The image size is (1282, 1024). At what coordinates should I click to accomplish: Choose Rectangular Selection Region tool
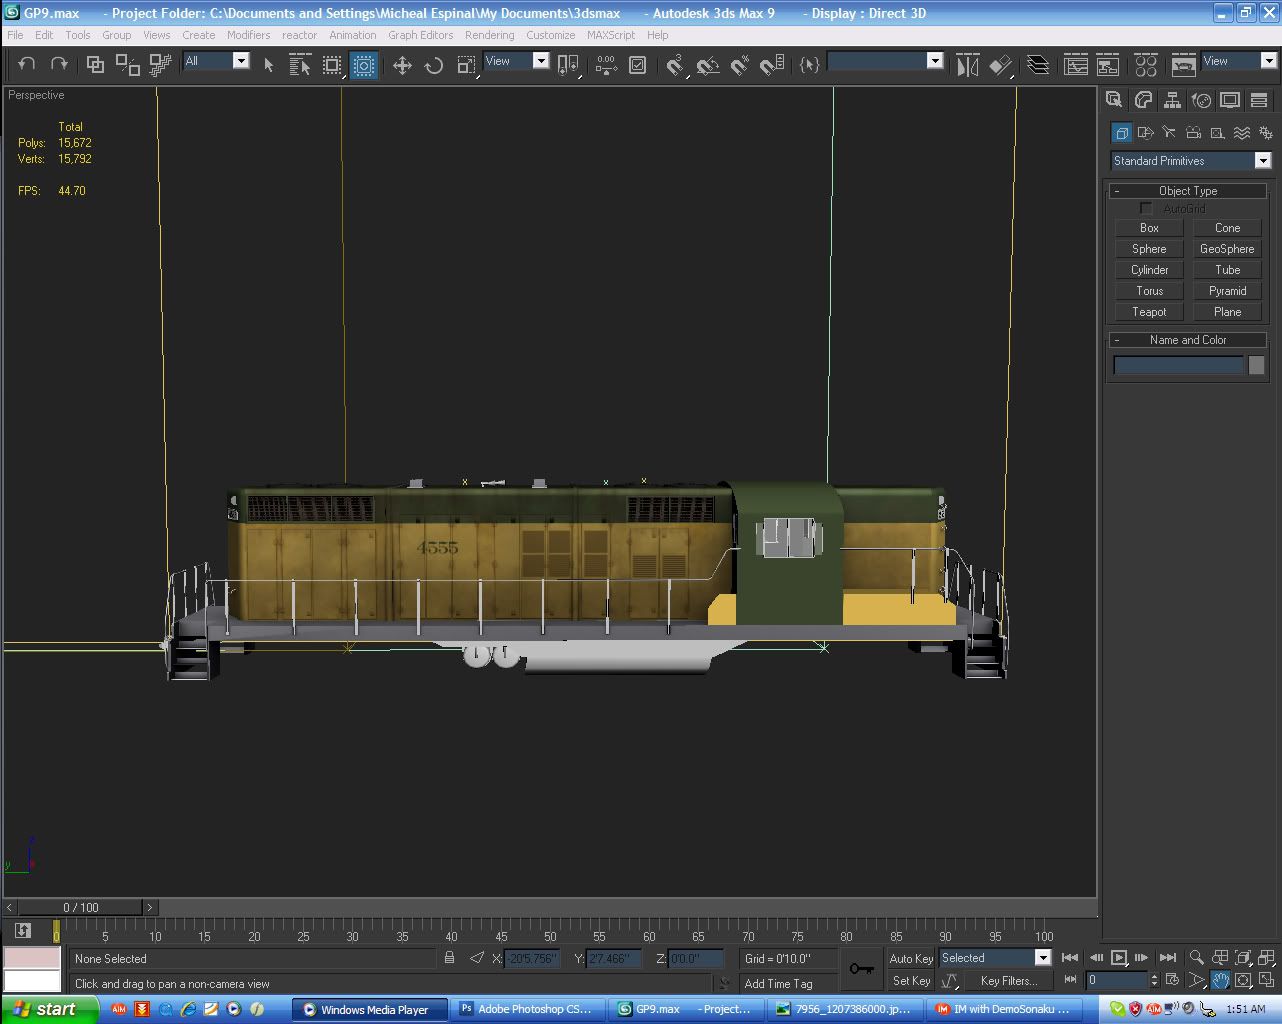(x=332, y=64)
